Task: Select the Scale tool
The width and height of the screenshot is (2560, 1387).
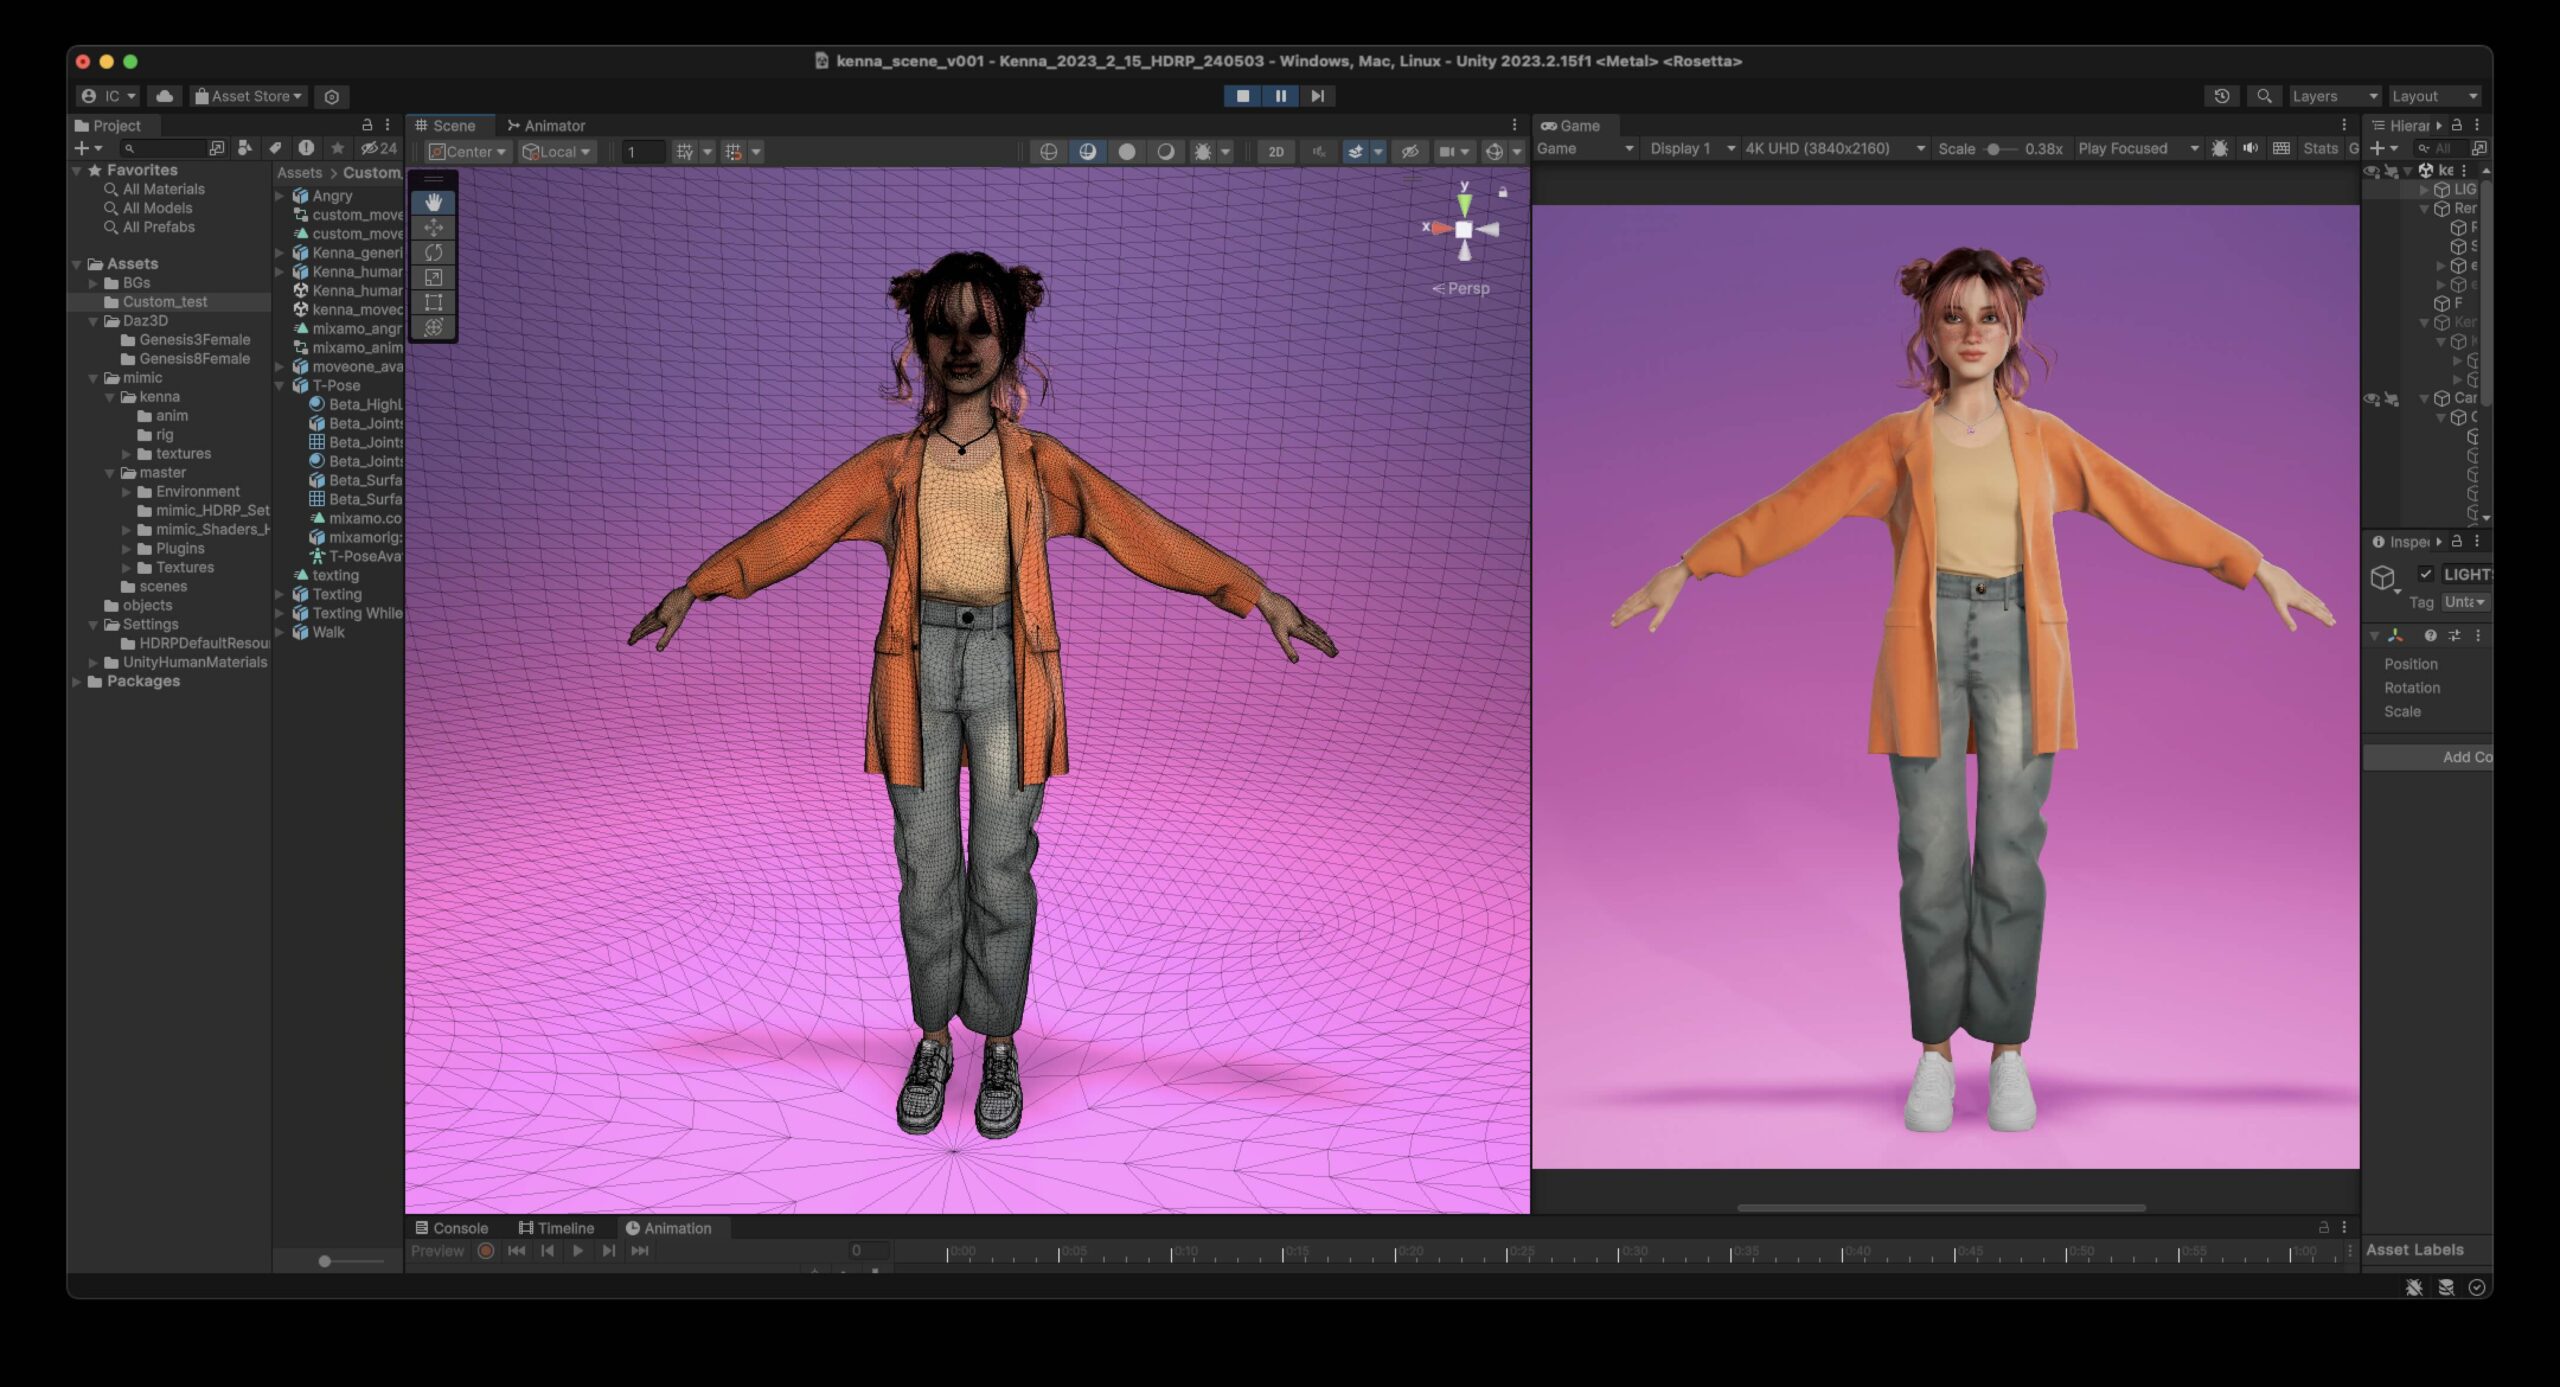Action: point(434,277)
